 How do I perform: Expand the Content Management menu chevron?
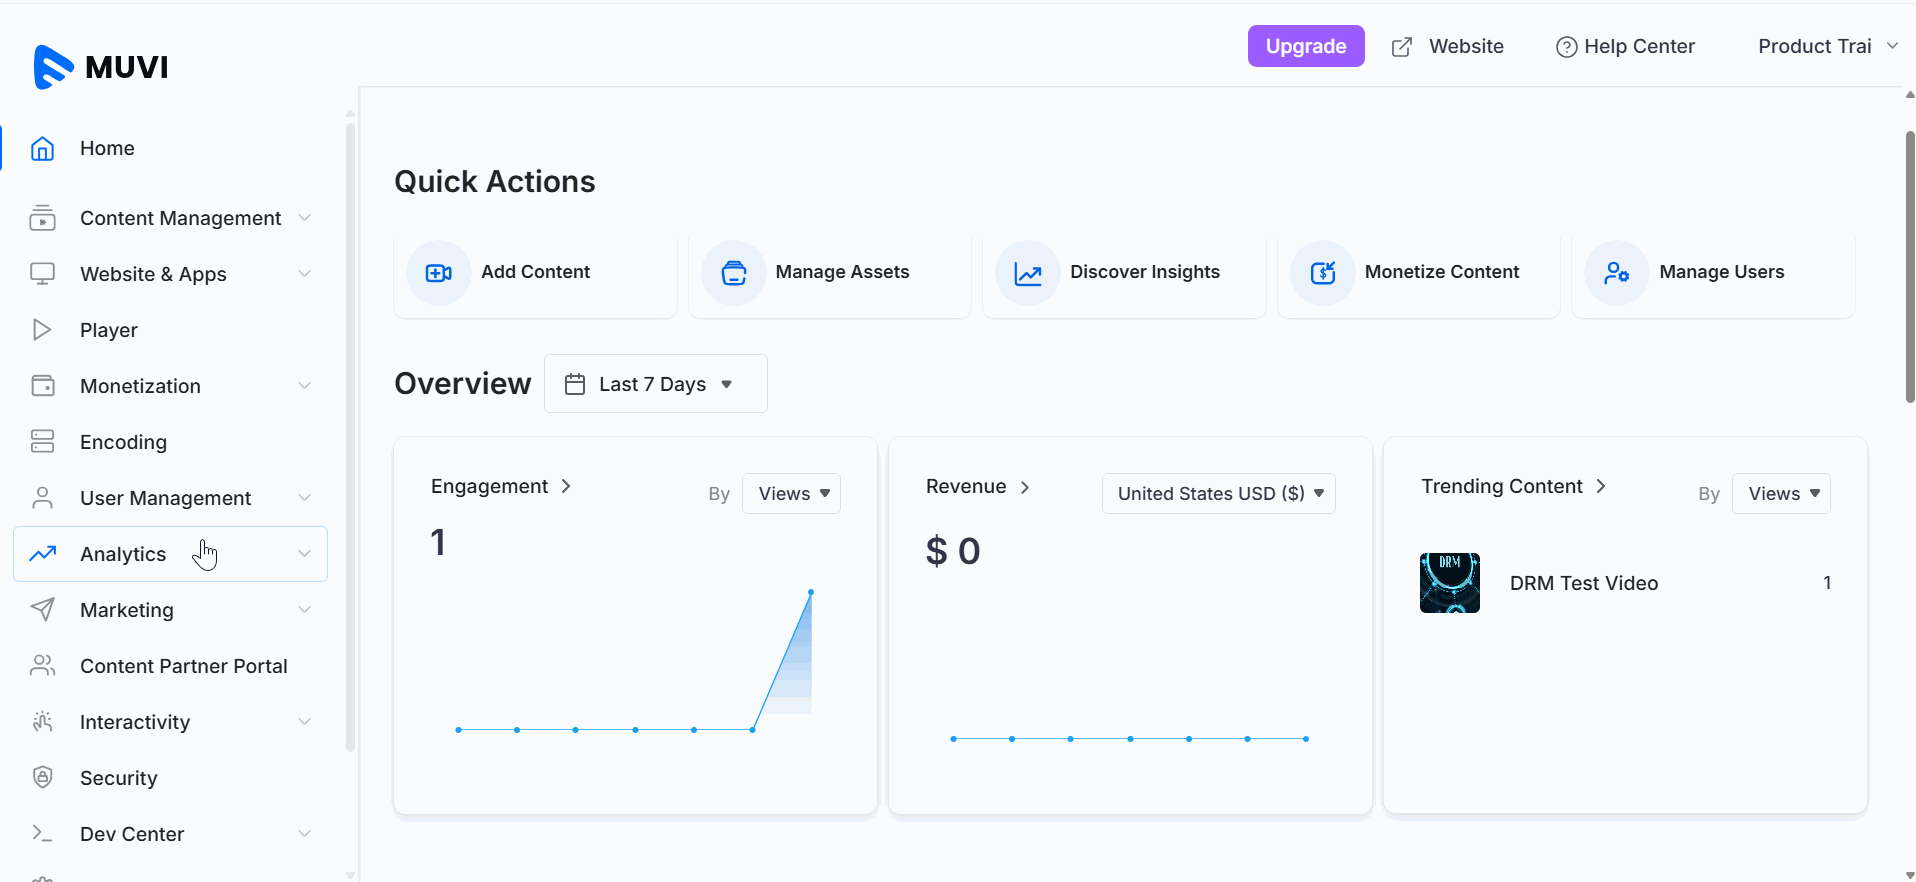click(x=304, y=218)
